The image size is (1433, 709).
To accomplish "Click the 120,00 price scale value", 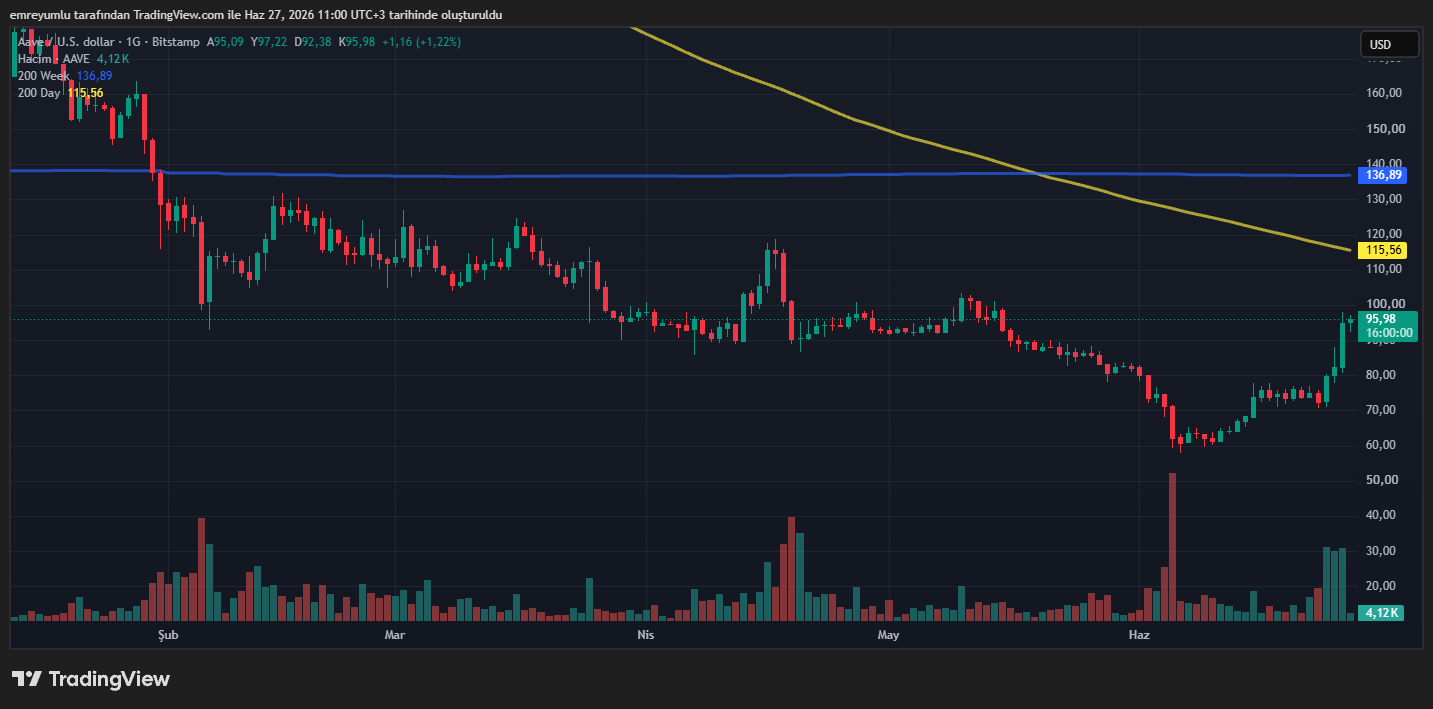I will point(1383,234).
